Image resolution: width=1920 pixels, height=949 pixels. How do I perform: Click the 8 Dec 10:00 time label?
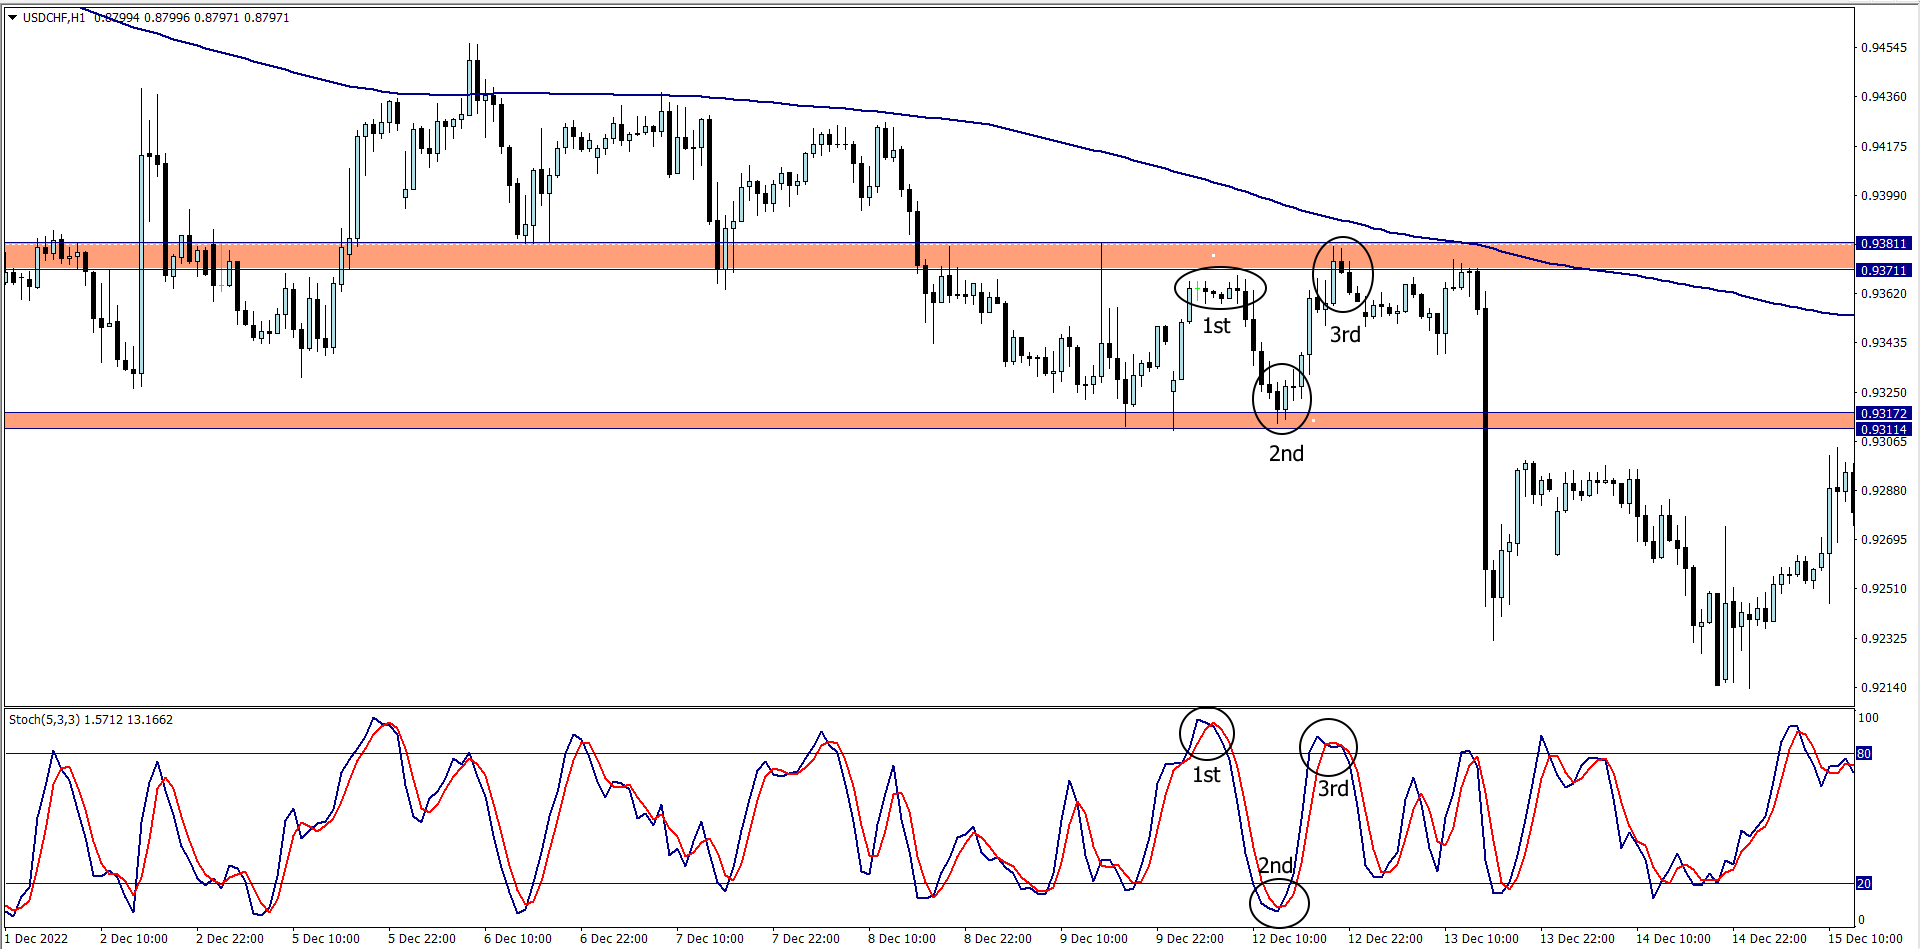902,939
